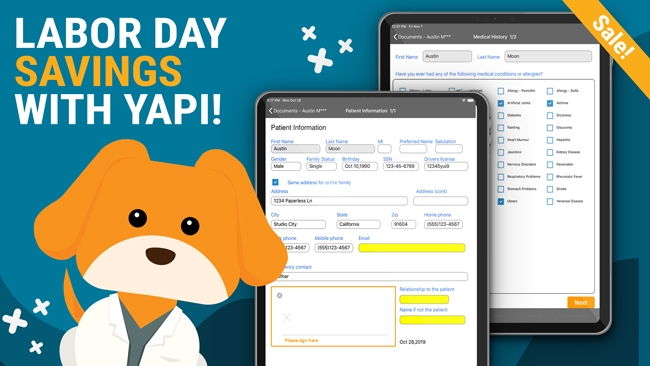
Task: Toggle Same address for entire family checkbox
Action: pos(275,182)
